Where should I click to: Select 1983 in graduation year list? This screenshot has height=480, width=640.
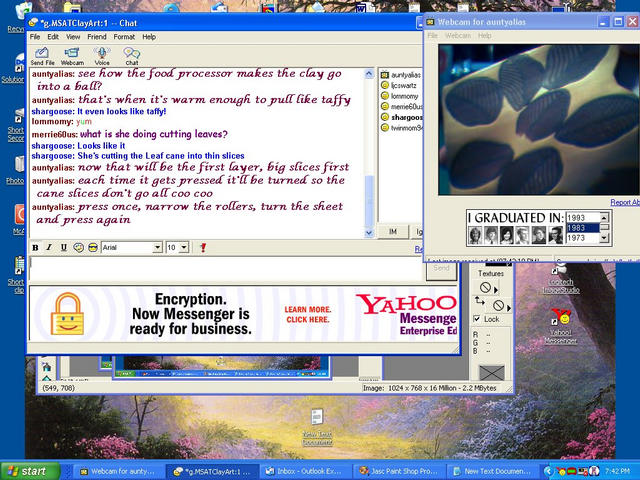(582, 228)
